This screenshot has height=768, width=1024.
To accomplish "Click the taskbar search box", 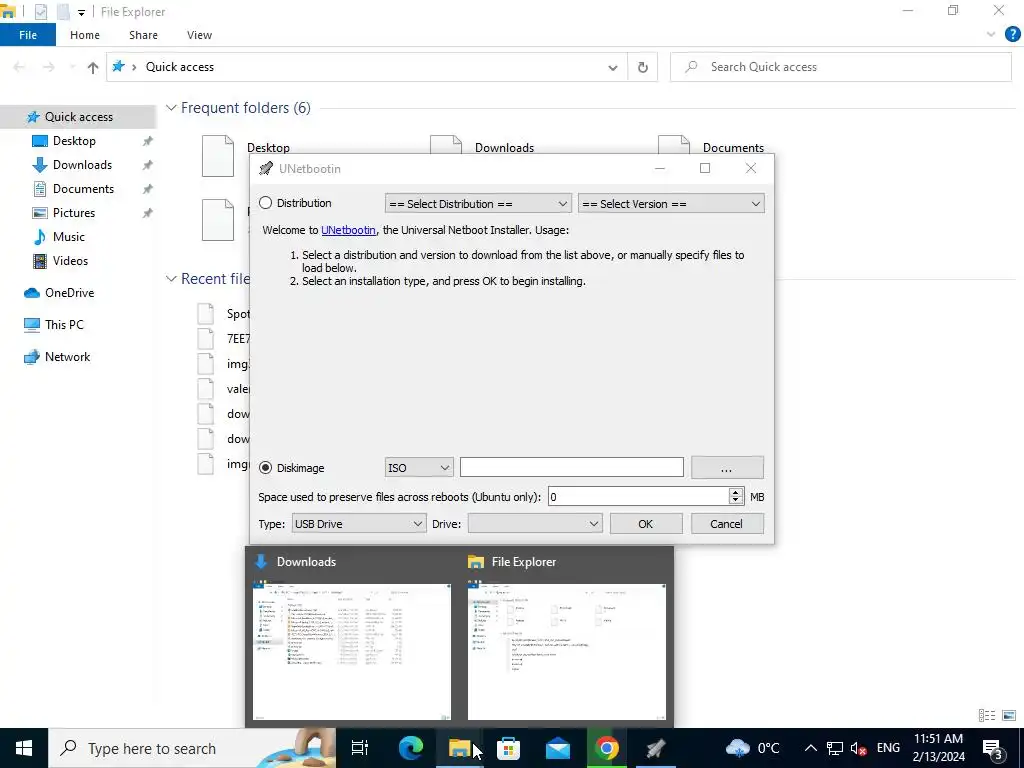I will 192,748.
